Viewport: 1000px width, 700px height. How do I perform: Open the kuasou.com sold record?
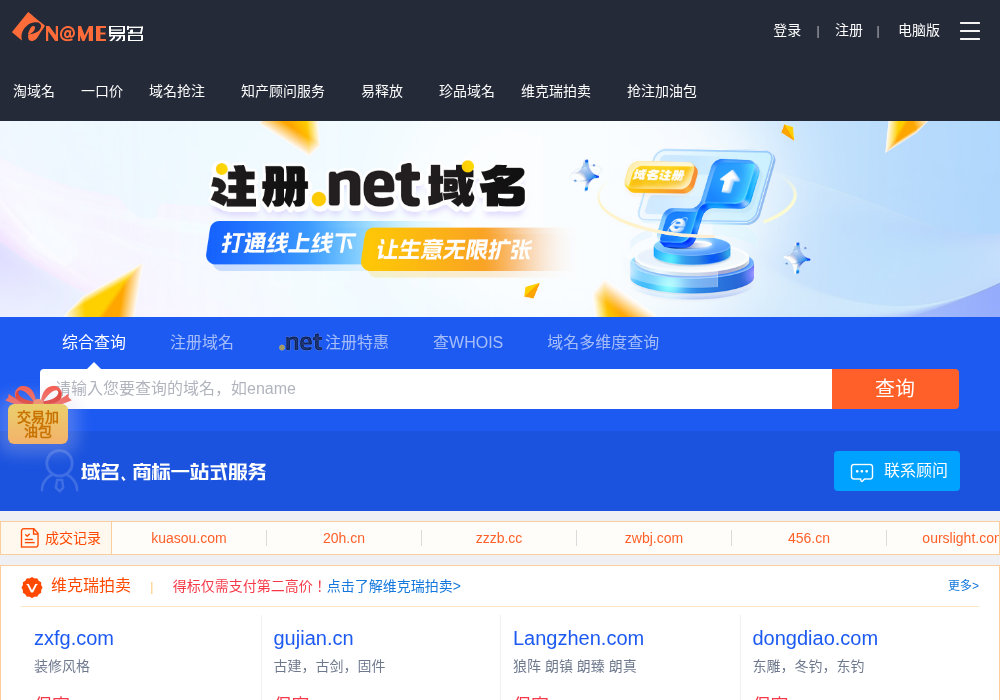pyautogui.click(x=189, y=538)
